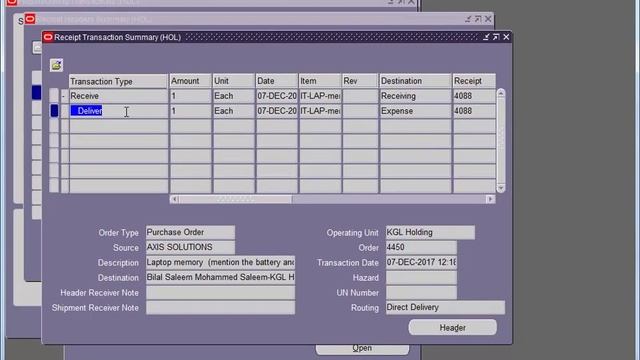Select the Receive transaction type cell
Screen dimensions: 640x360
pos(118,96)
